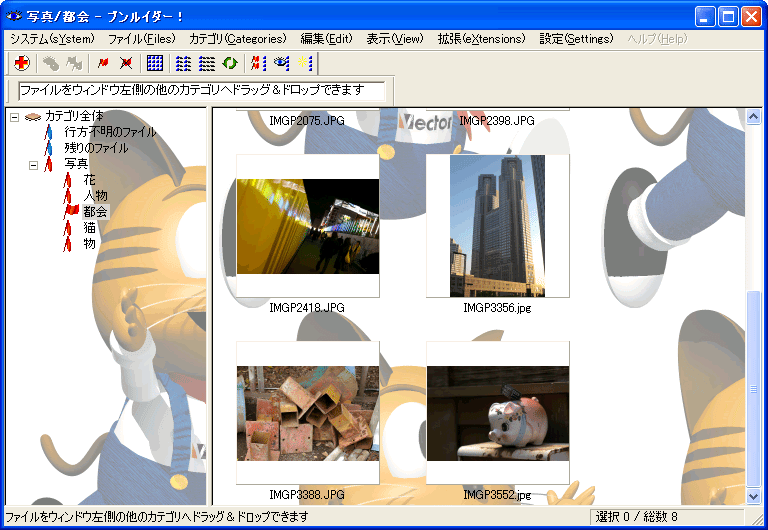Select カテゴリ全体 in the category tree
This screenshot has width=768, height=530.
(x=74, y=116)
